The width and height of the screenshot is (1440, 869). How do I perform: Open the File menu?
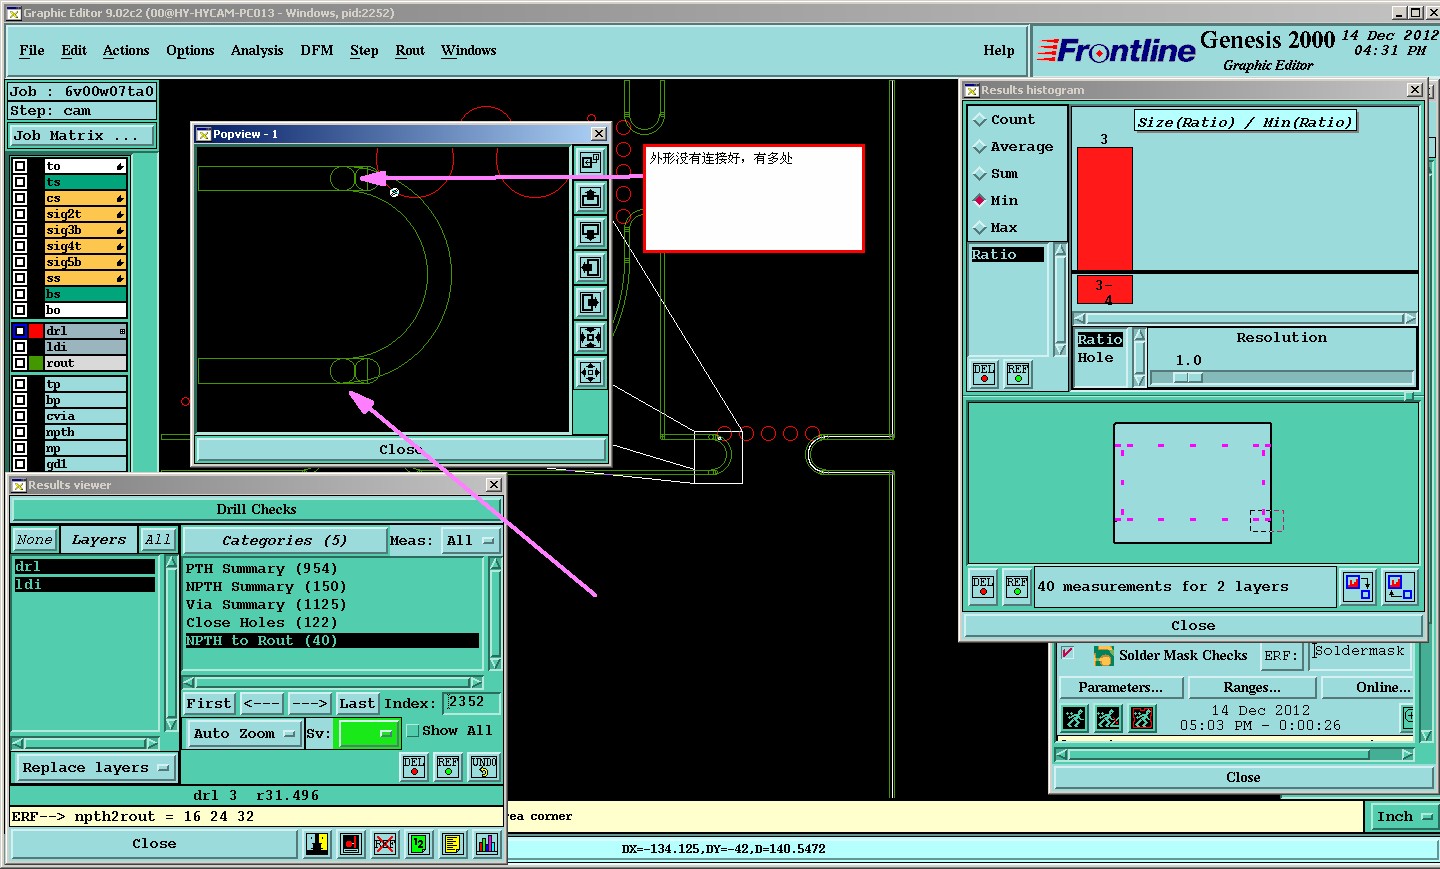click(x=32, y=50)
